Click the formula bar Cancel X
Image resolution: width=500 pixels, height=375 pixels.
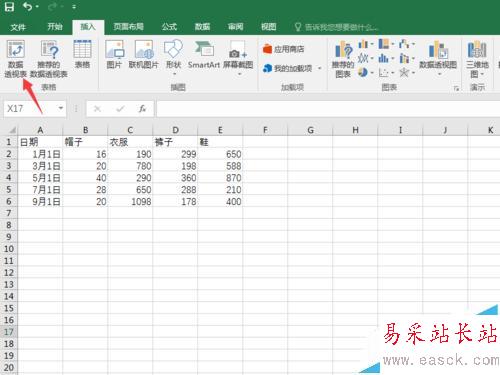(x=97, y=109)
